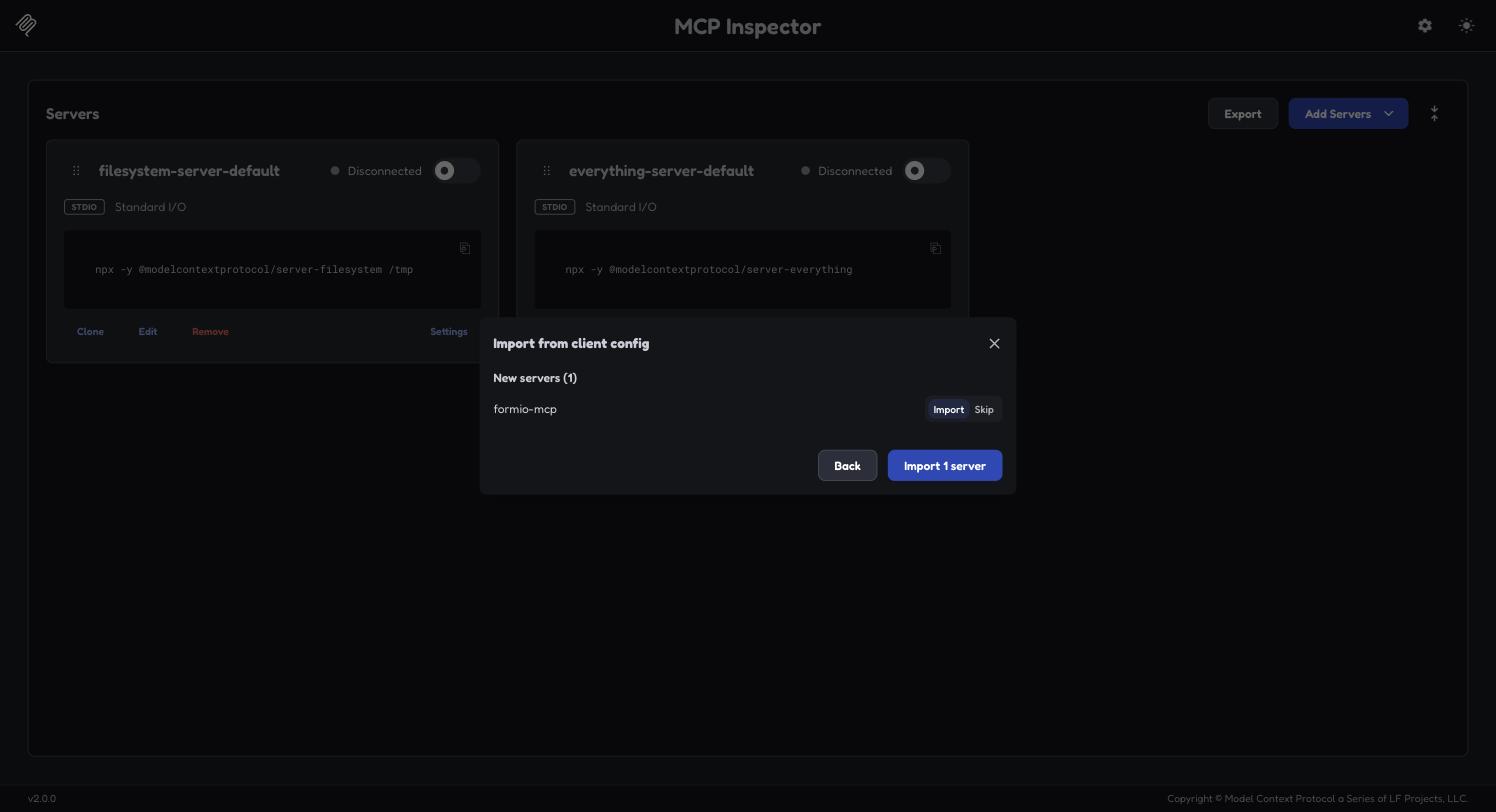Click the Export button
Viewport: 1496px width, 812px height.
(x=1243, y=114)
